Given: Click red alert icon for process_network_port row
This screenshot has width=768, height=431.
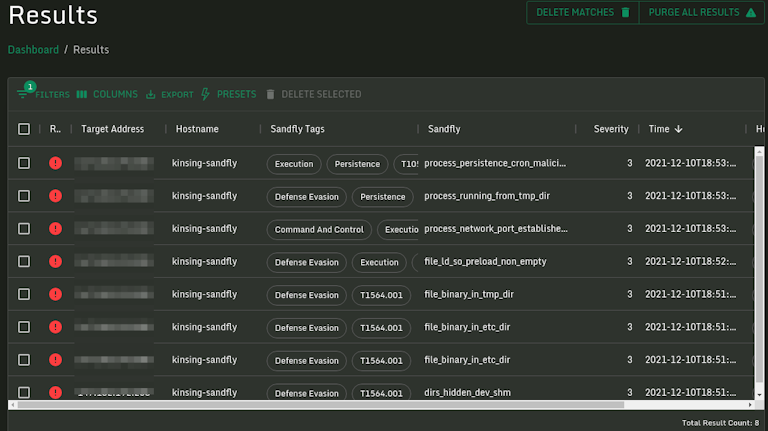Looking at the screenshot, I should coord(55,229).
